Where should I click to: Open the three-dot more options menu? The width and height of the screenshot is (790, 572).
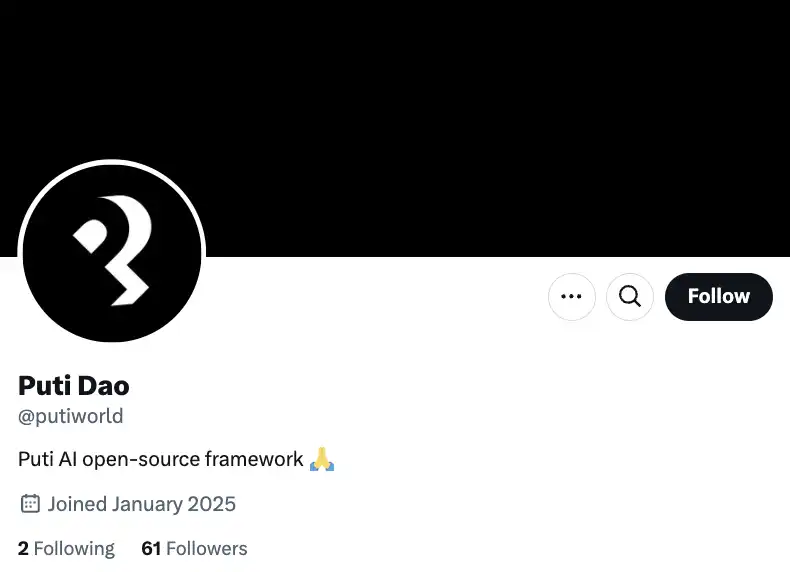[x=571, y=296]
